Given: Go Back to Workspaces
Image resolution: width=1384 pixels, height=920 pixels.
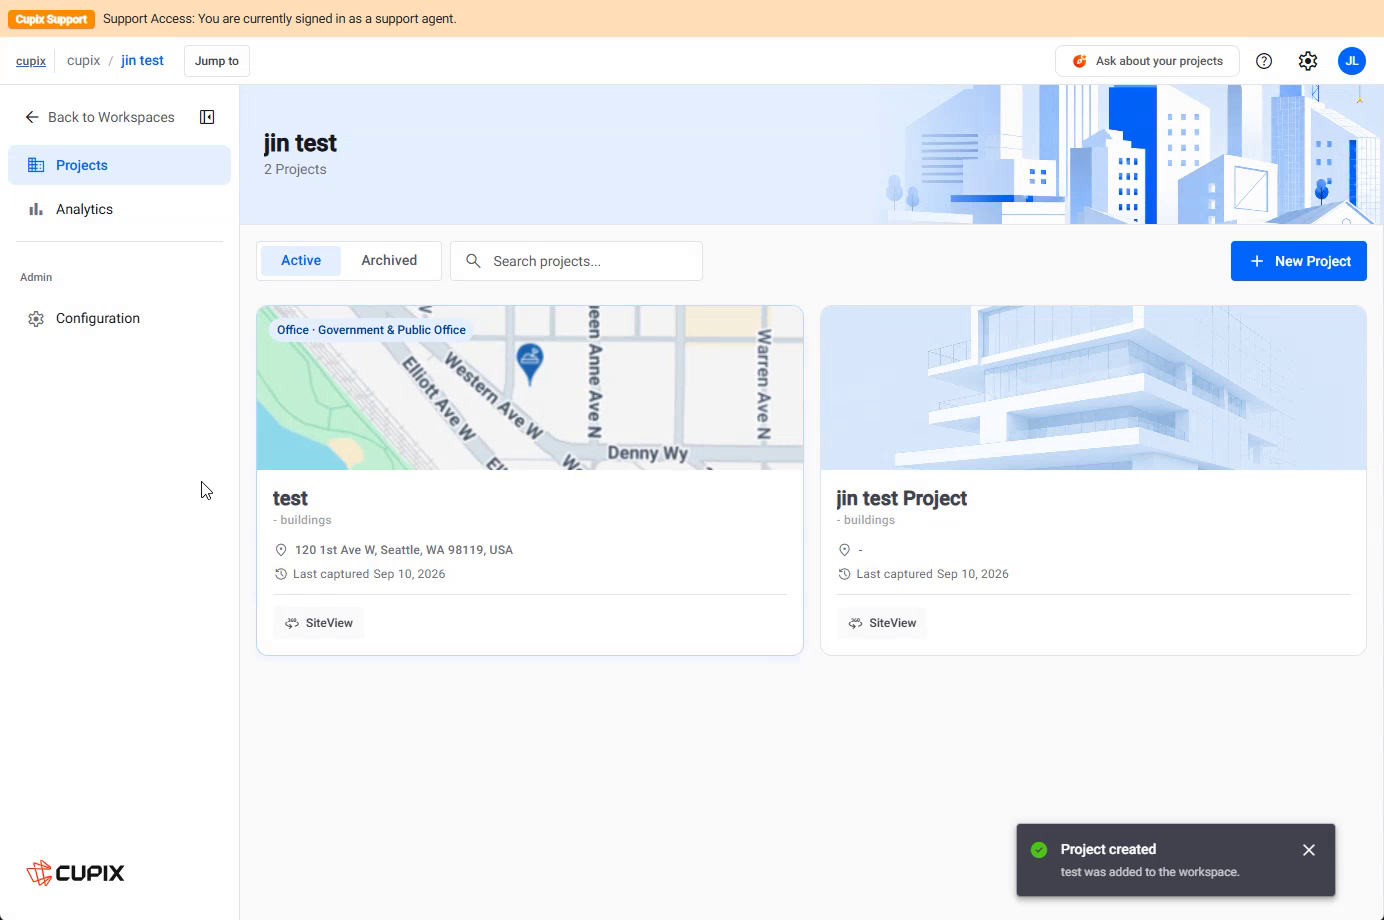Looking at the screenshot, I should tap(99, 117).
